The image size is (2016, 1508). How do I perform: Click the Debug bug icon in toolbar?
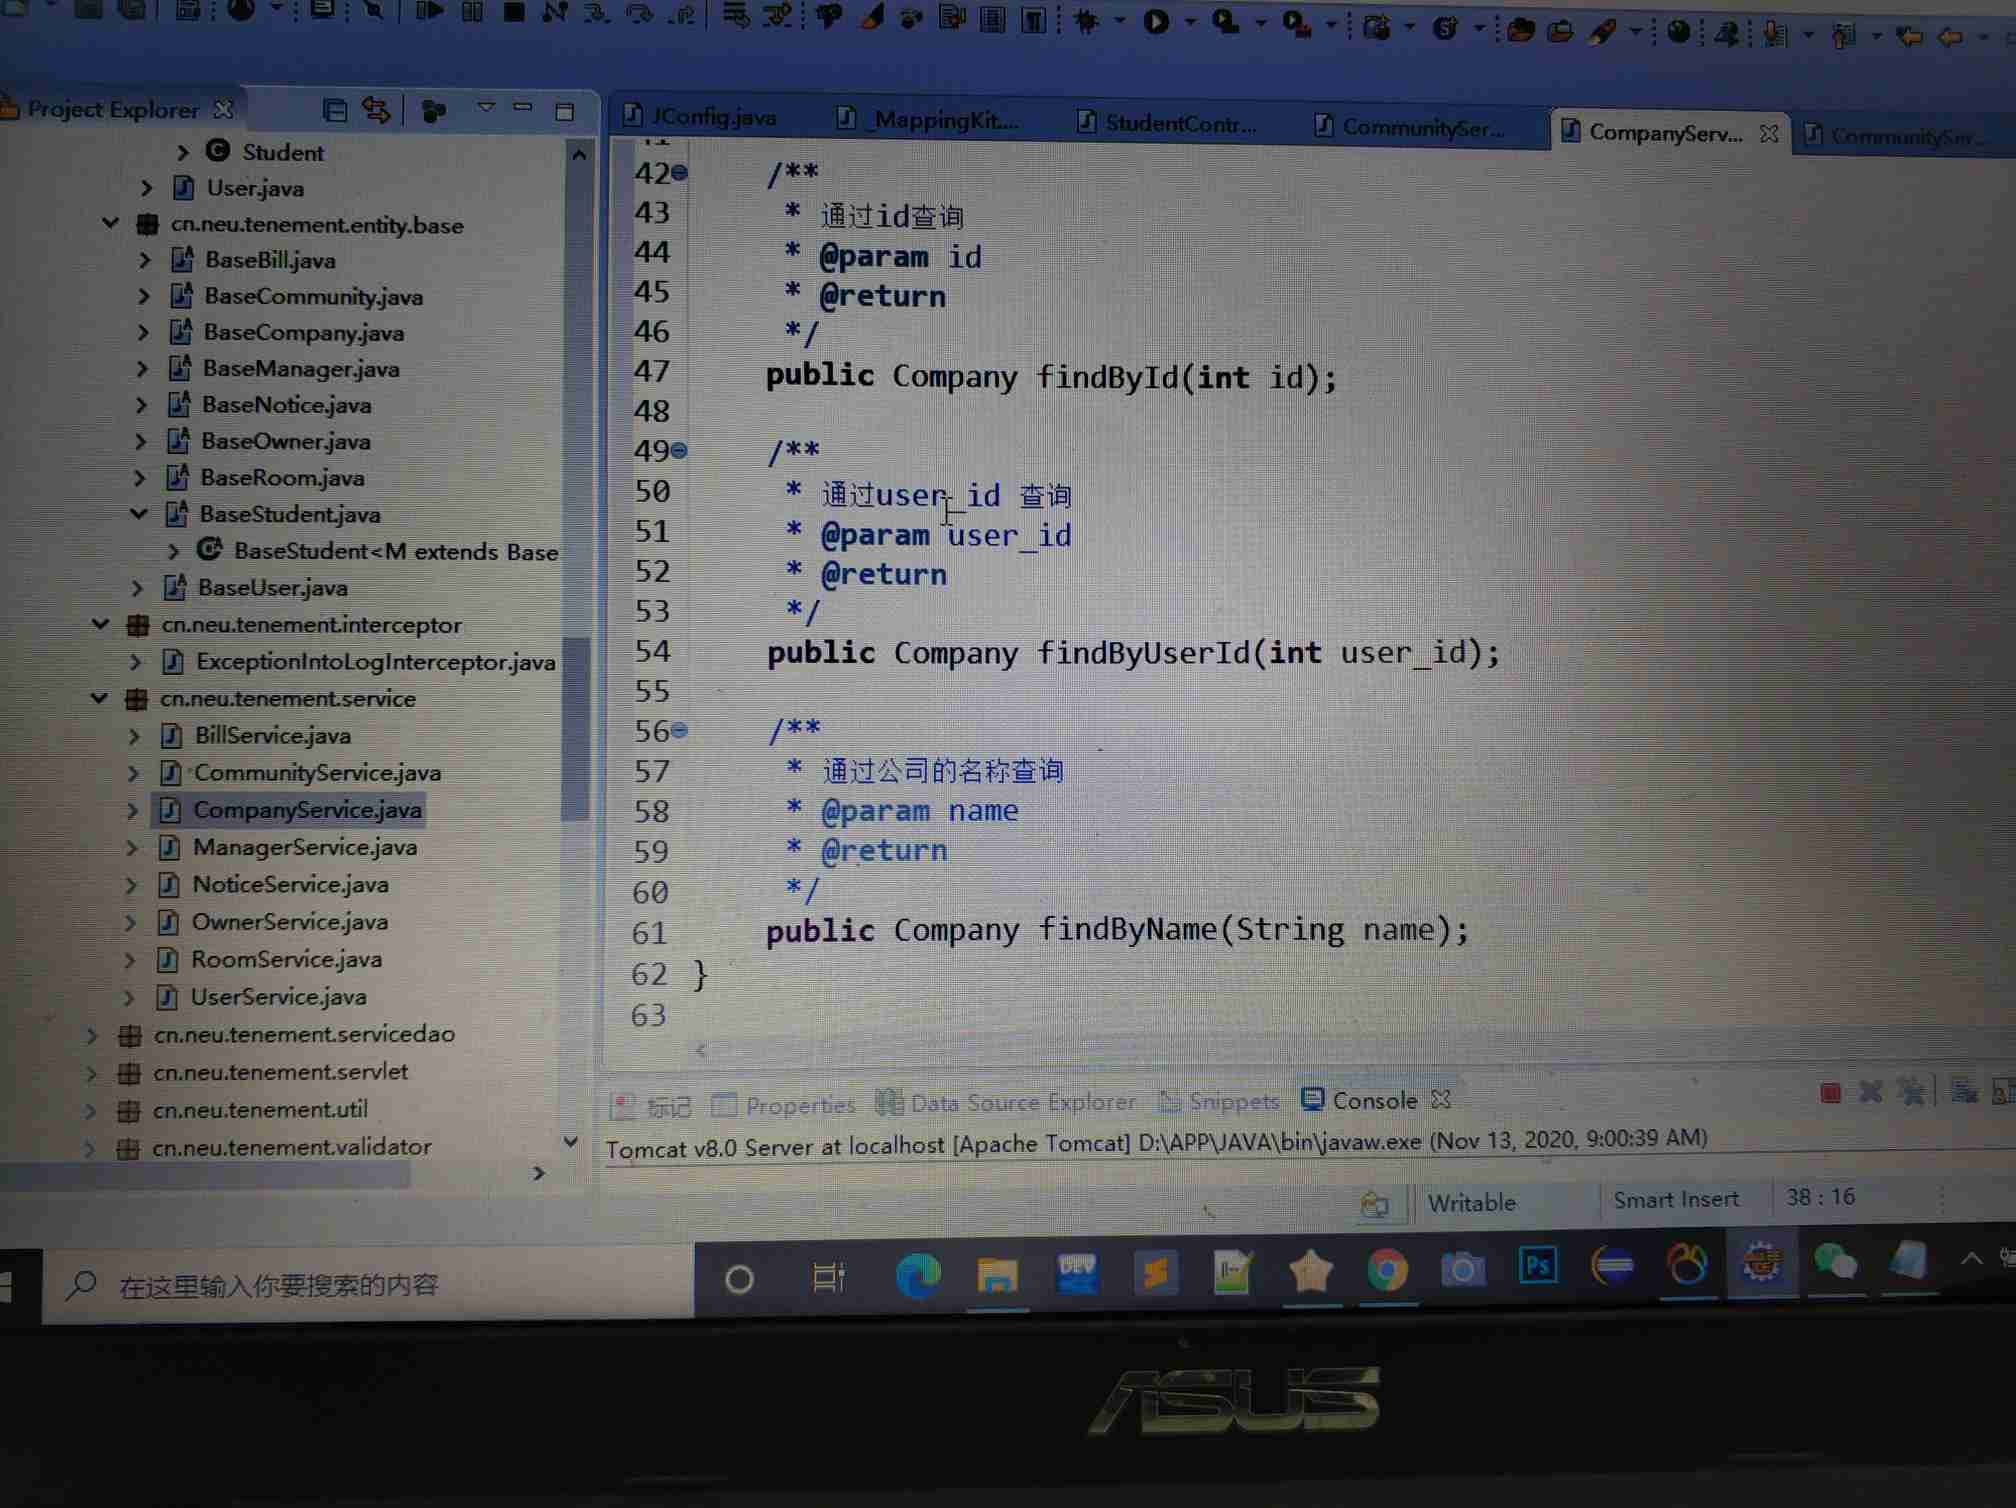coord(1086,21)
